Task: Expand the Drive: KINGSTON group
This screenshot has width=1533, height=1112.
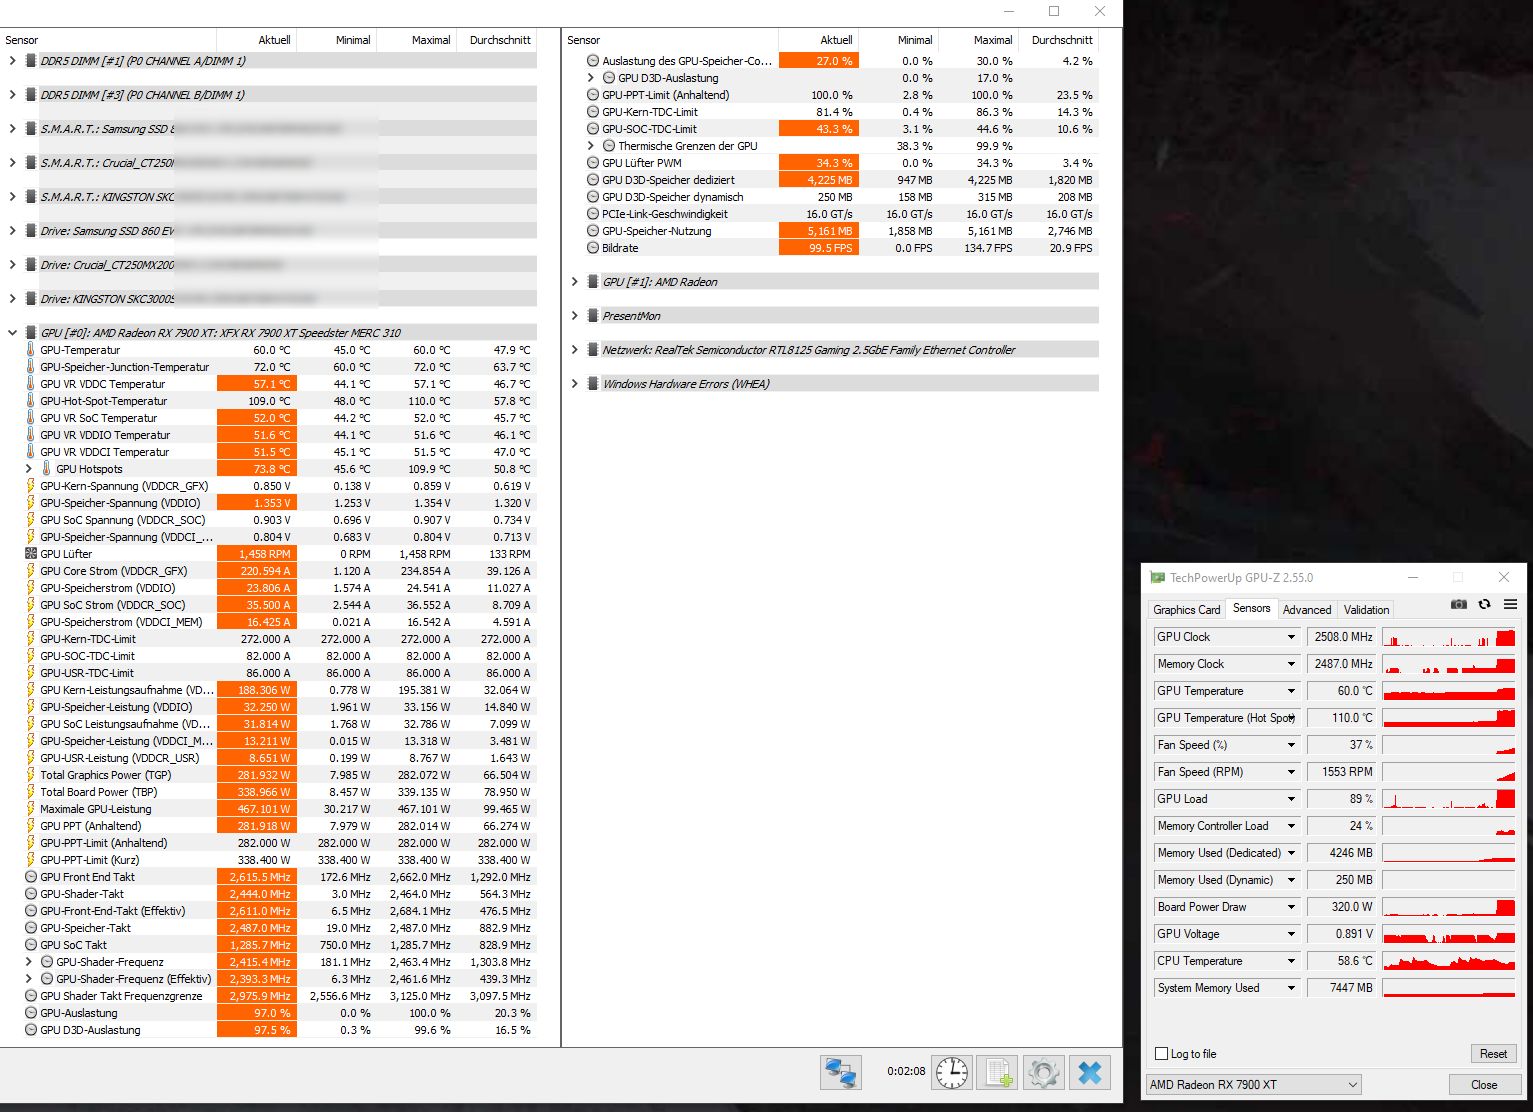Action: (x=12, y=299)
